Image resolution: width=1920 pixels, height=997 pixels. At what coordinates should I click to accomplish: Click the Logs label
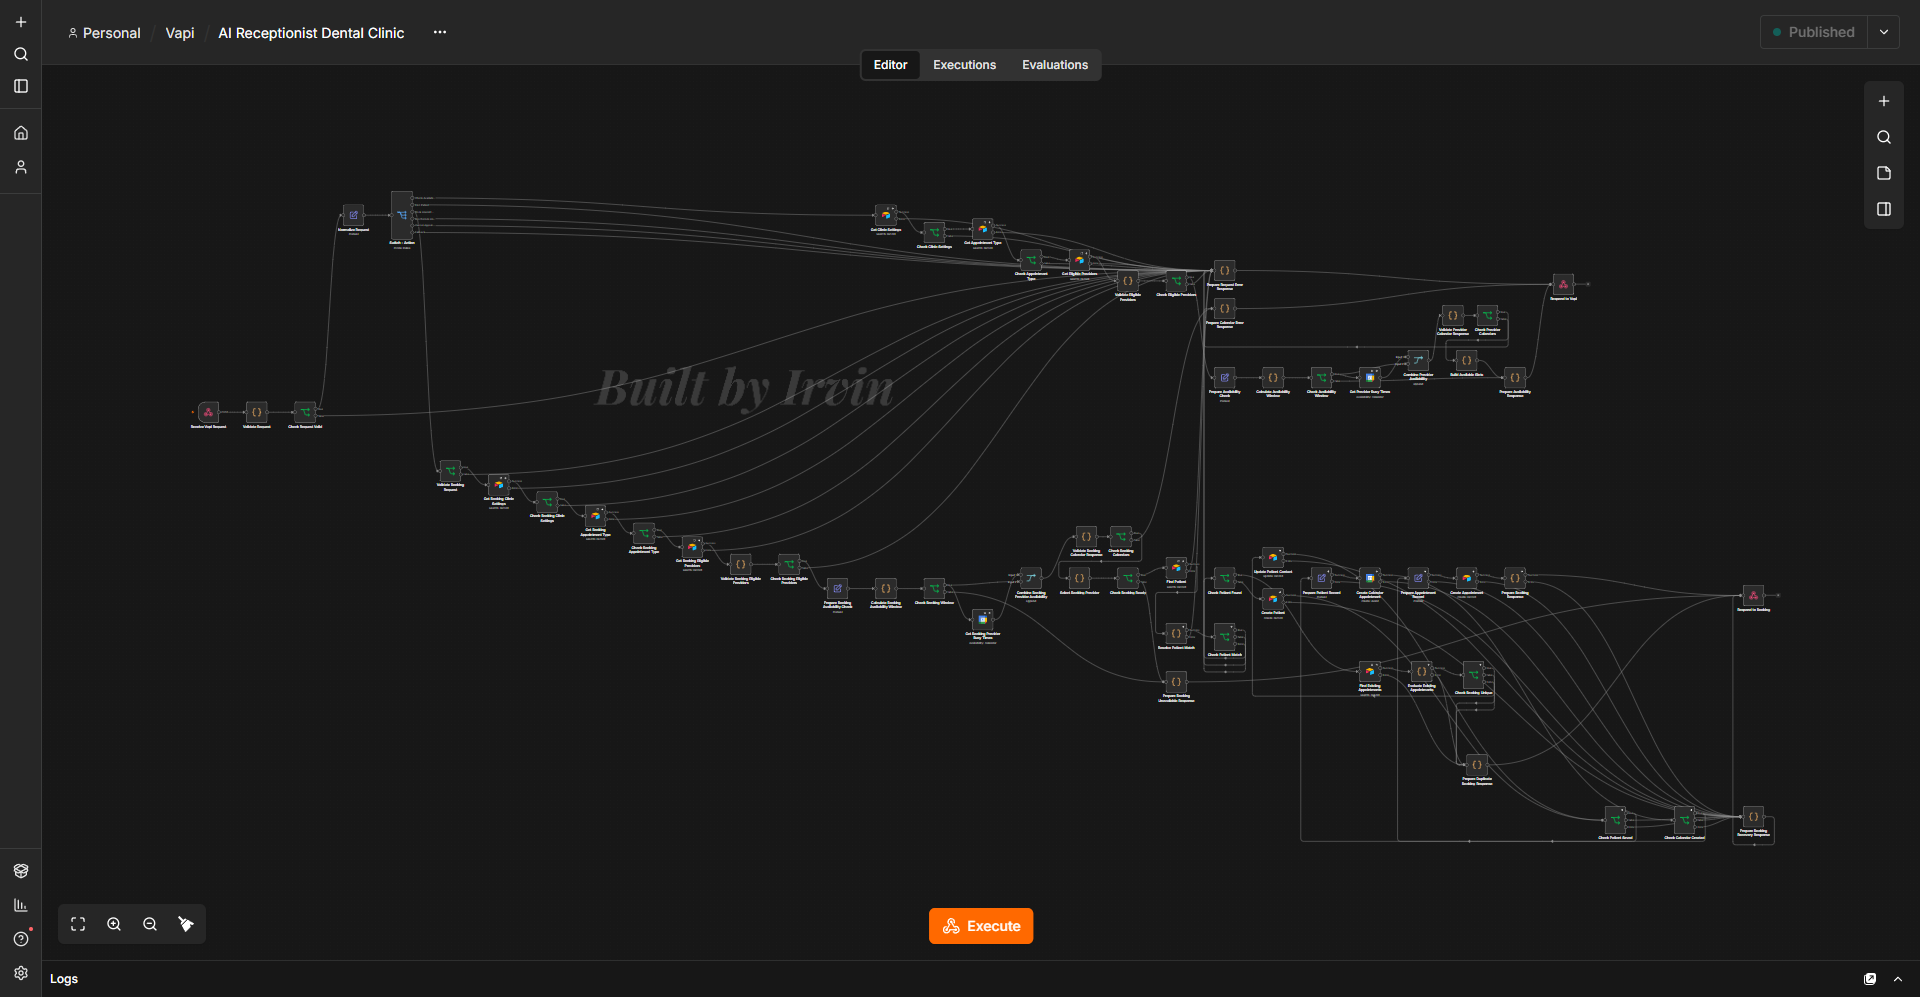[x=64, y=979]
